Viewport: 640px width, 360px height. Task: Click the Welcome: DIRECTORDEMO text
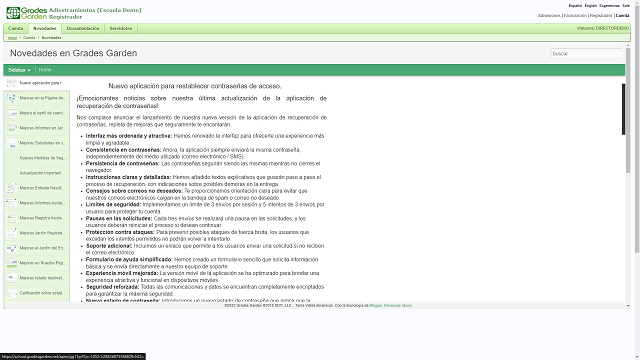(x=603, y=29)
